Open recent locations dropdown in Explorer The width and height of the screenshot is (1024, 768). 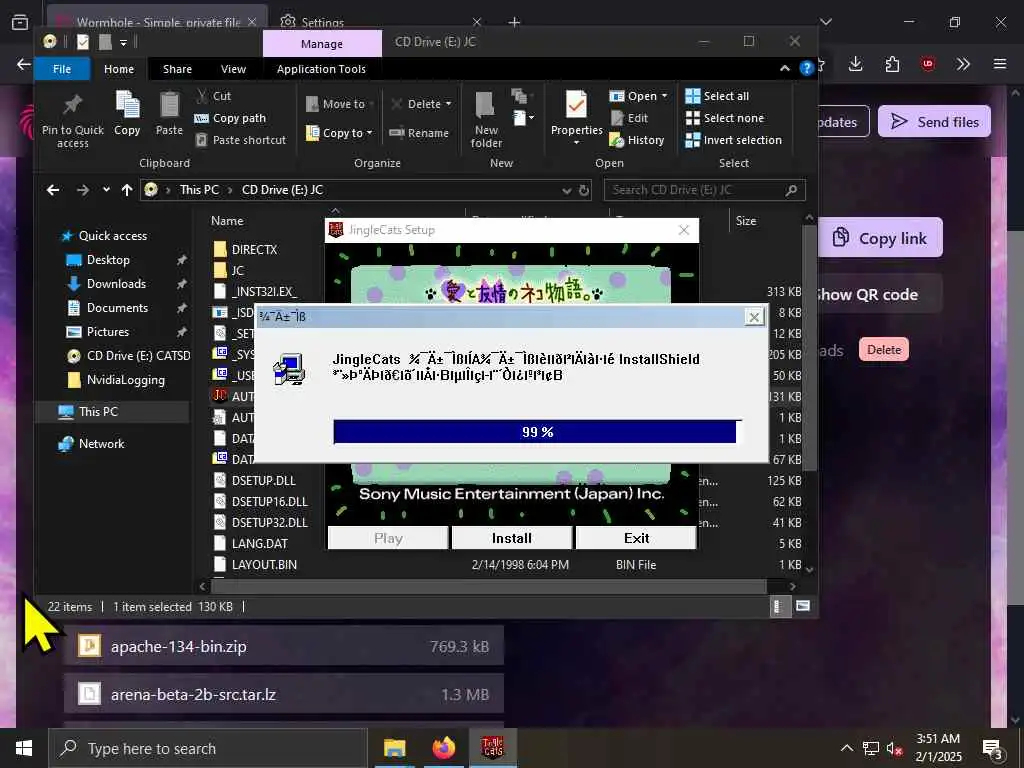(106, 190)
